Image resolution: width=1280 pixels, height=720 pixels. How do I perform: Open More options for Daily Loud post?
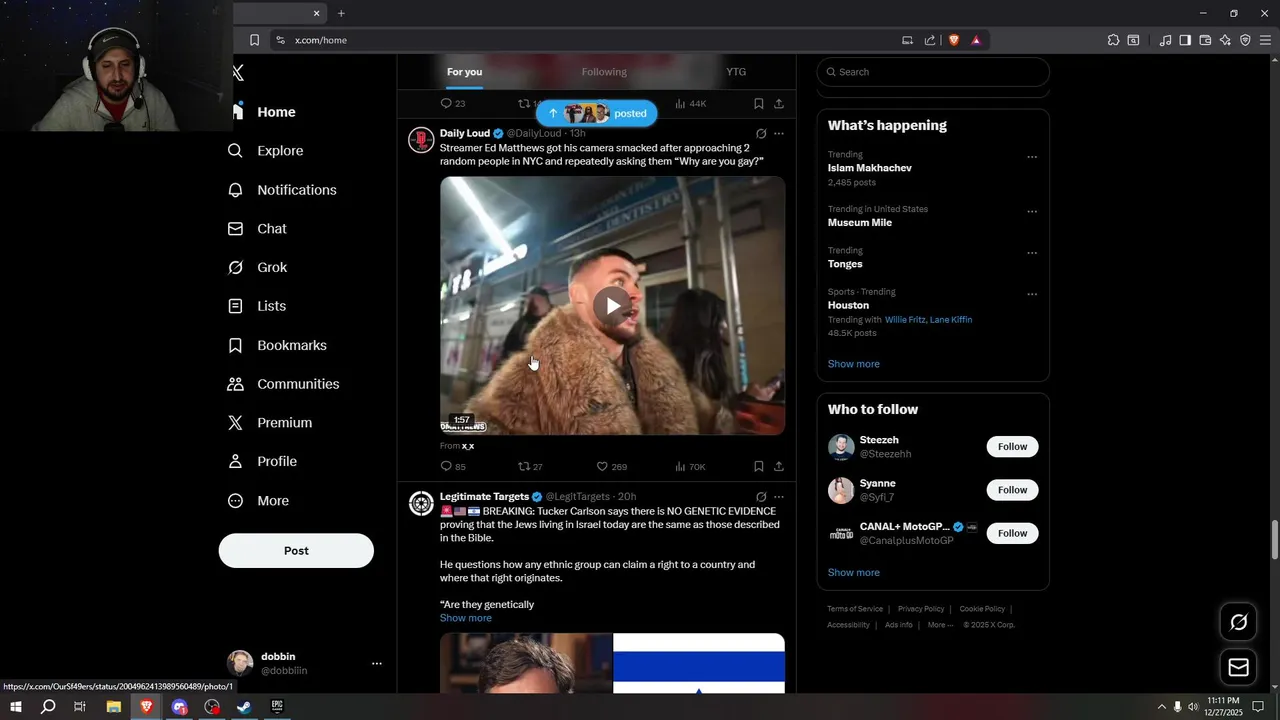point(779,133)
